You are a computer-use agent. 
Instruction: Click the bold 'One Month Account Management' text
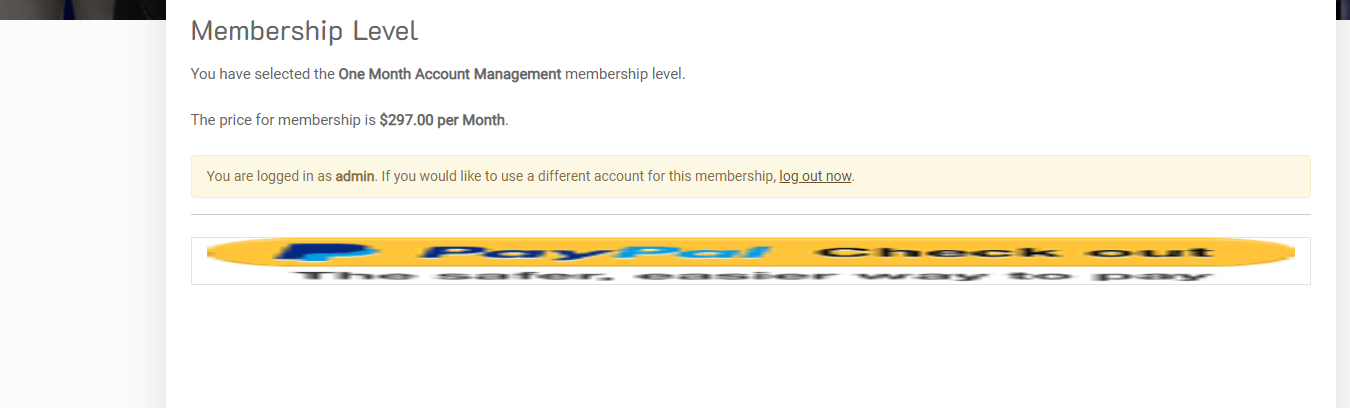pos(450,74)
